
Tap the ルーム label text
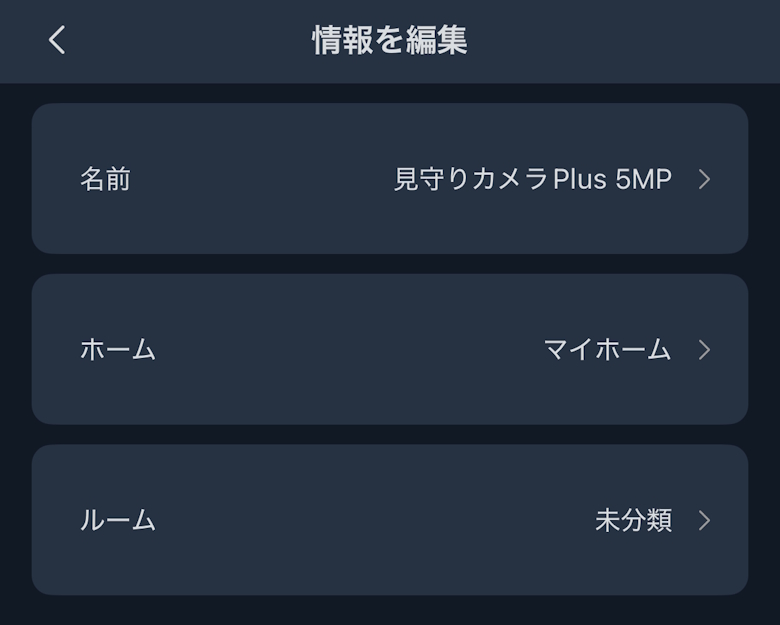tap(118, 520)
